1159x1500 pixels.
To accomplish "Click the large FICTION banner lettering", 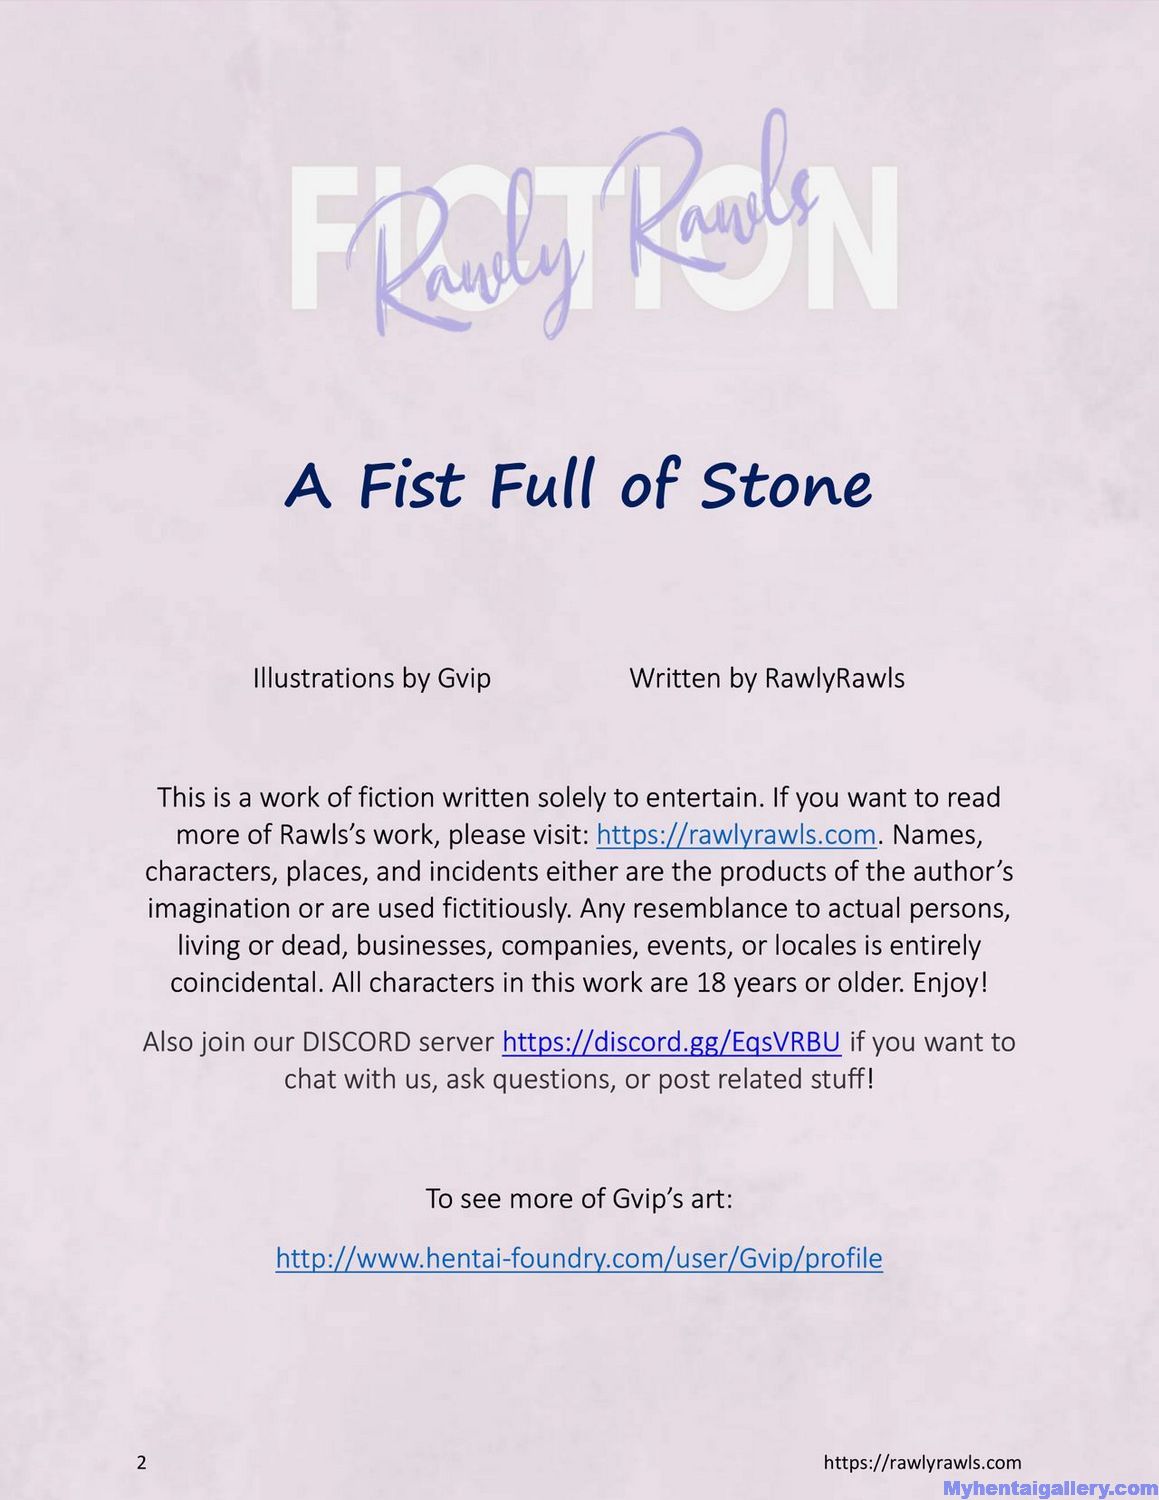I will (594, 238).
